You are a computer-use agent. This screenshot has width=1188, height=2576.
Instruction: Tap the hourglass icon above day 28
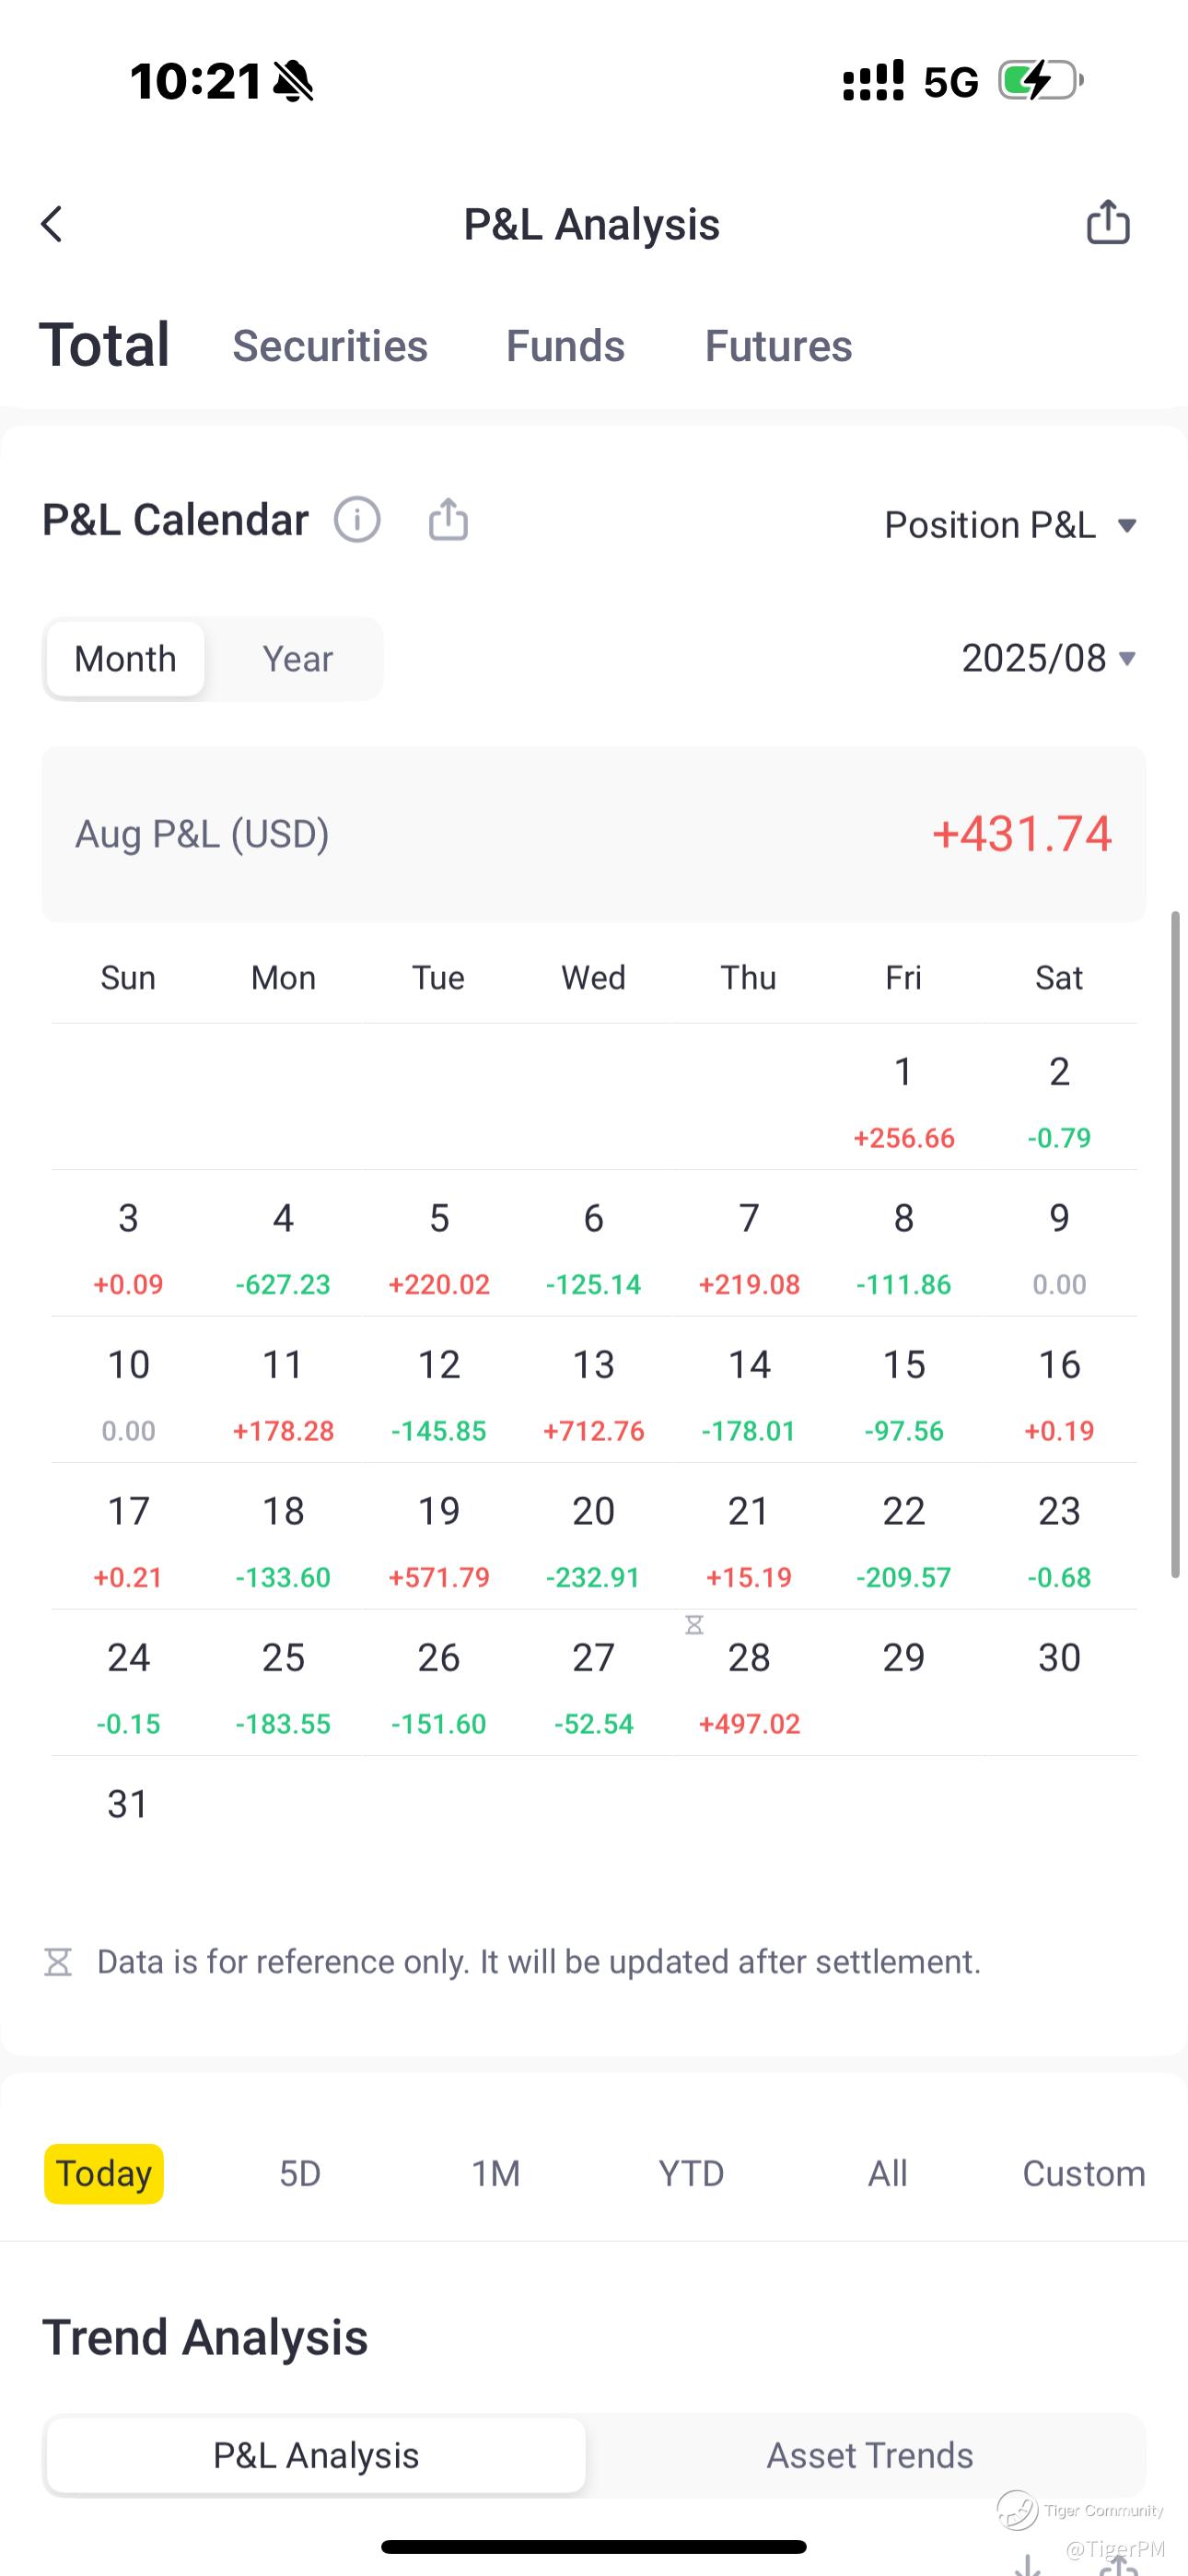click(x=694, y=1625)
